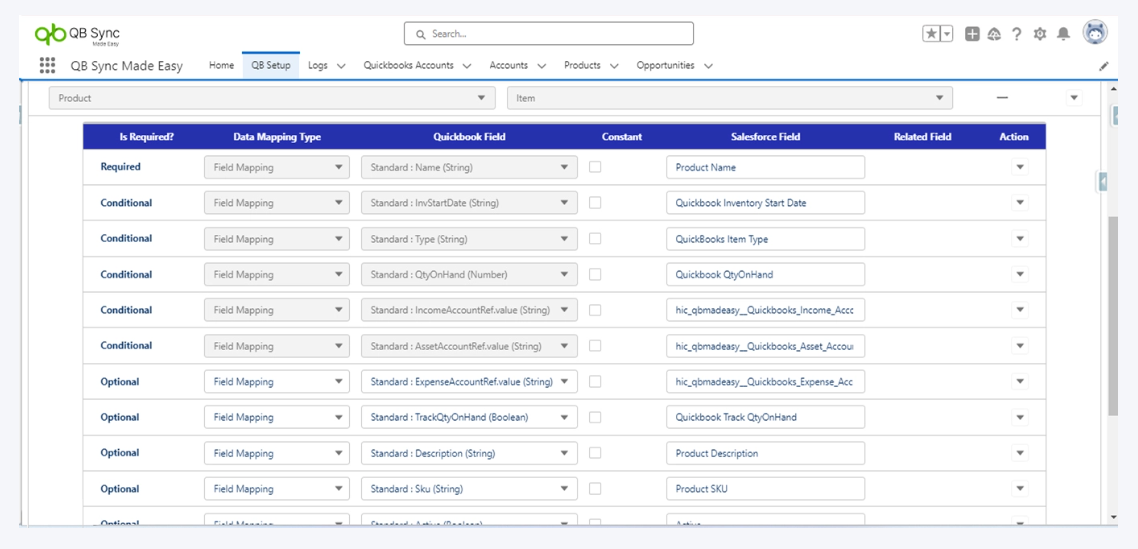View notifications via the bell icon
Viewport: 1138px width, 549px height.
pyautogui.click(x=1063, y=34)
